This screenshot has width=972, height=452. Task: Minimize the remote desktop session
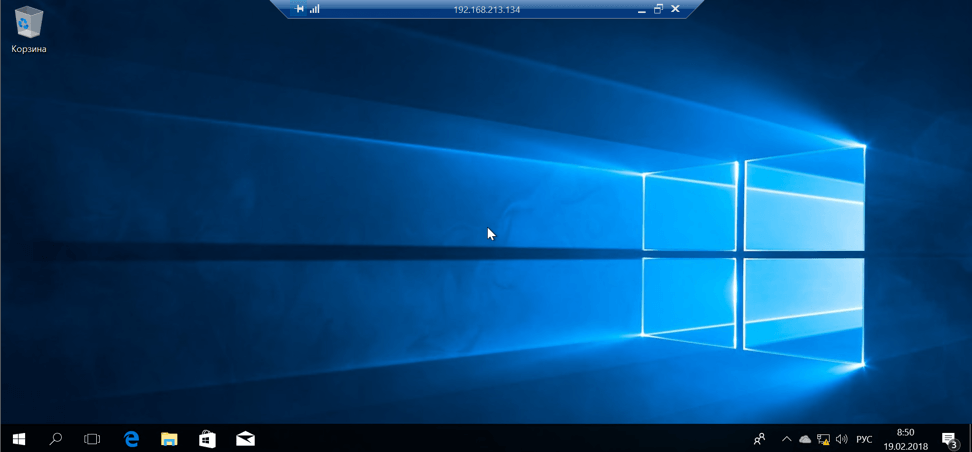click(641, 9)
